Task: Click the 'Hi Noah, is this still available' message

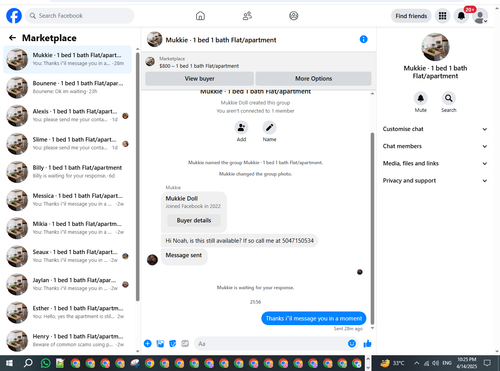Action: pos(239,241)
